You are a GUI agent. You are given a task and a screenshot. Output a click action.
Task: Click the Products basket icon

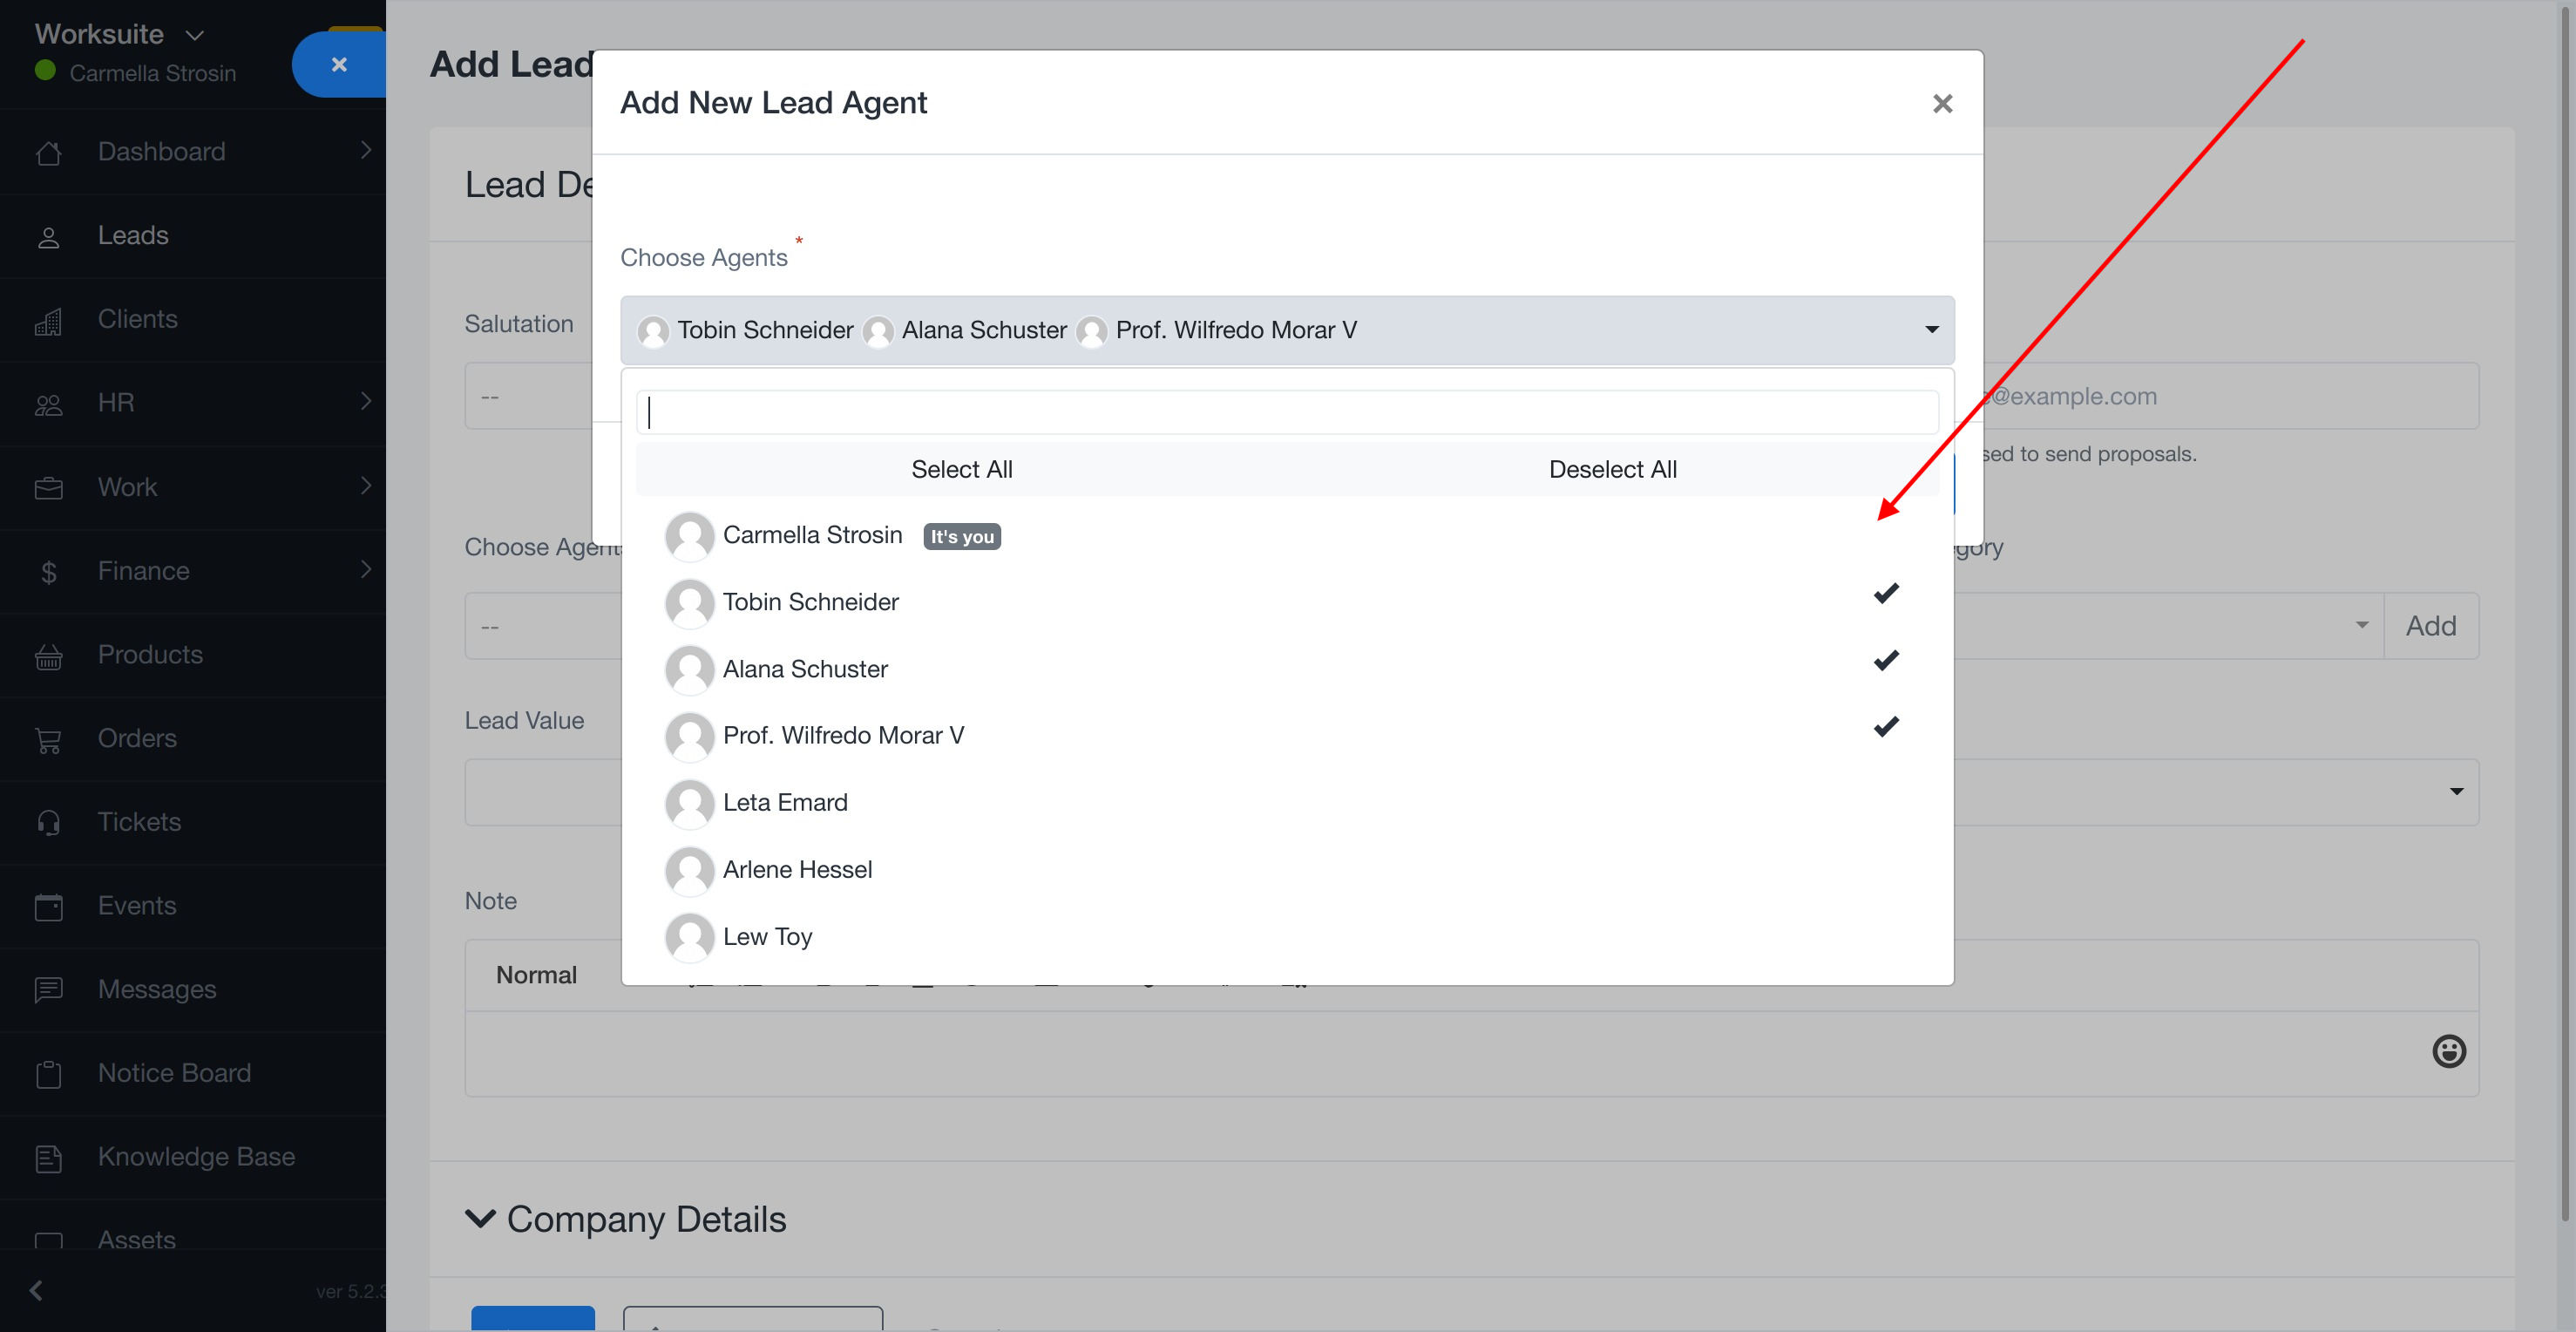coord(48,656)
